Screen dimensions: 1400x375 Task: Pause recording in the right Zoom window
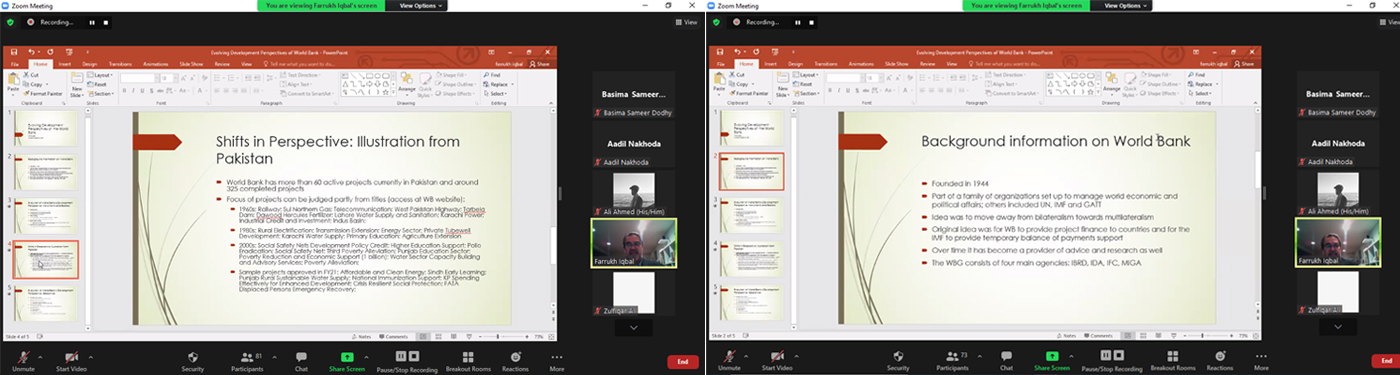click(798, 22)
